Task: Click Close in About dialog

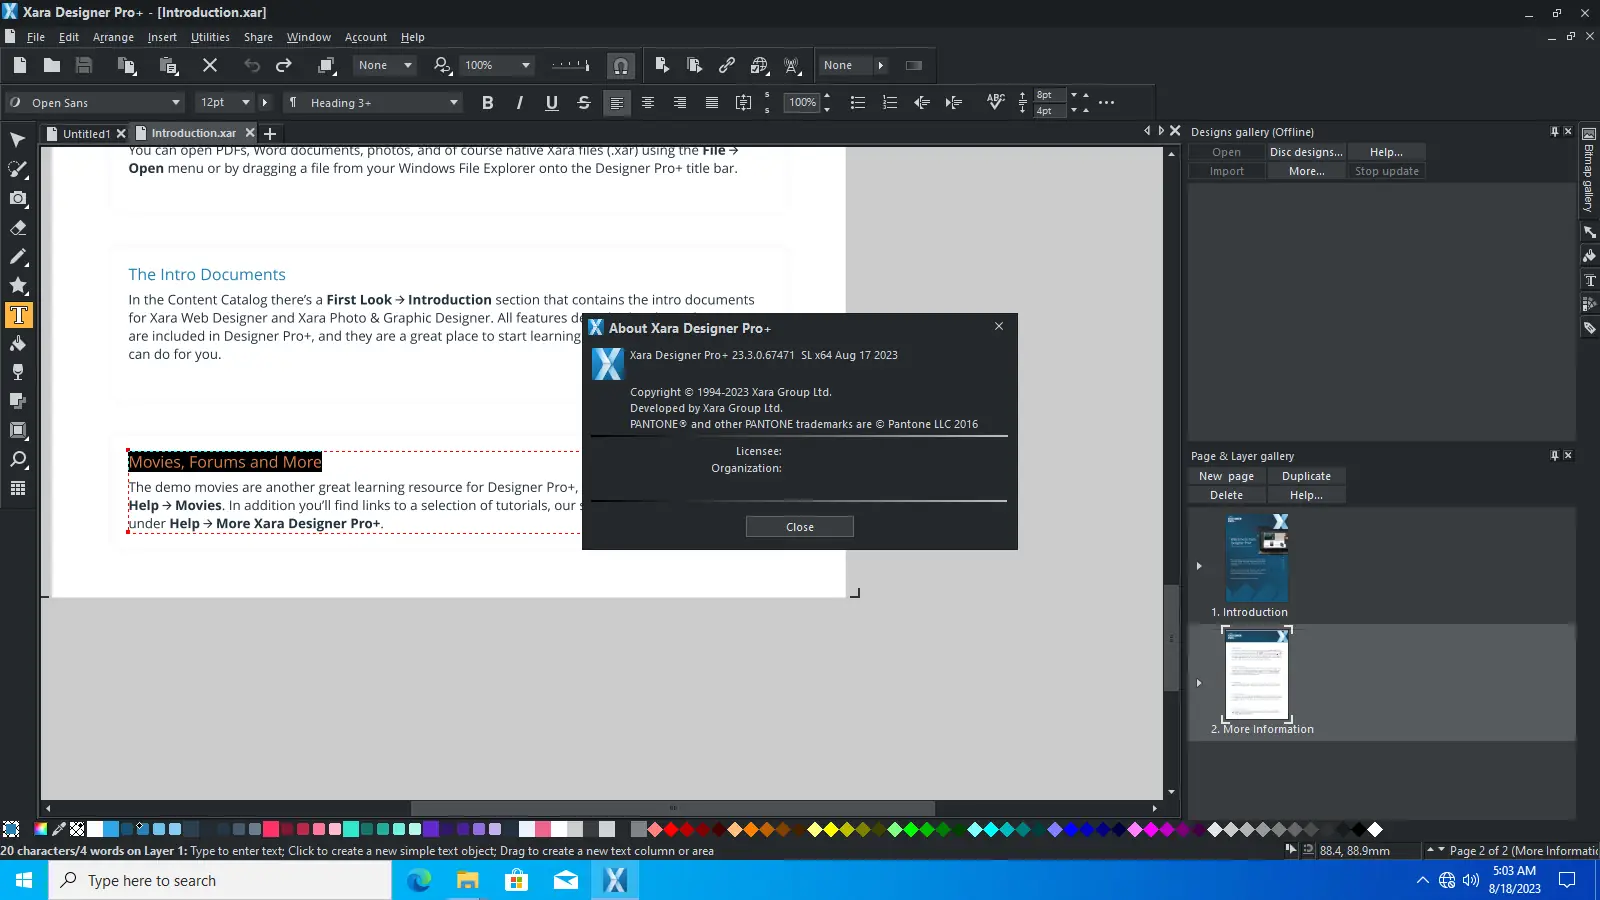Action: 800,527
